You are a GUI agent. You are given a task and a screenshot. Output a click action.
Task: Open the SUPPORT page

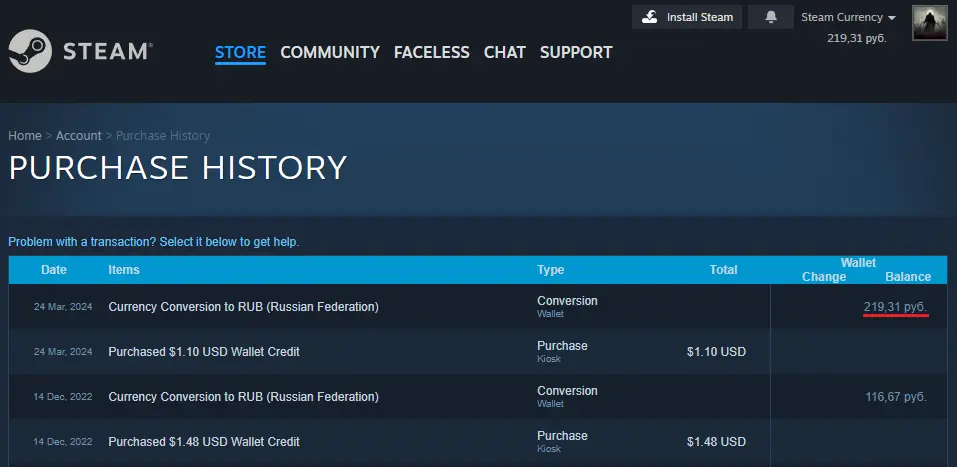tap(576, 52)
